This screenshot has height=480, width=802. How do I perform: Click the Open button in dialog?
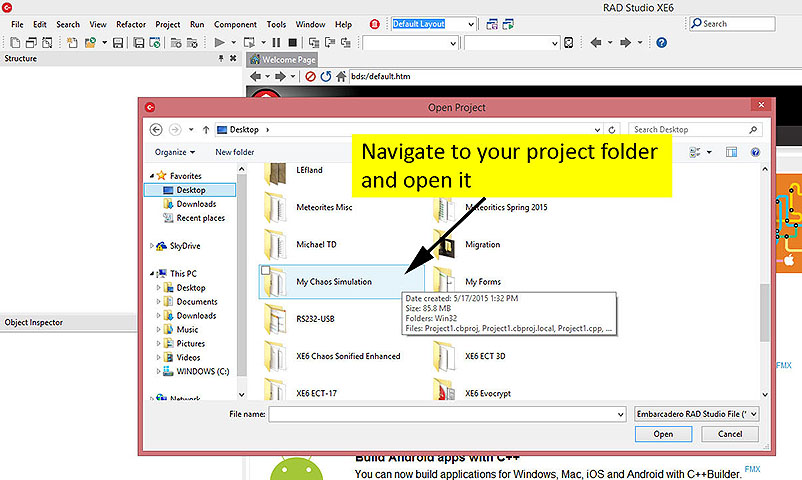click(x=663, y=434)
